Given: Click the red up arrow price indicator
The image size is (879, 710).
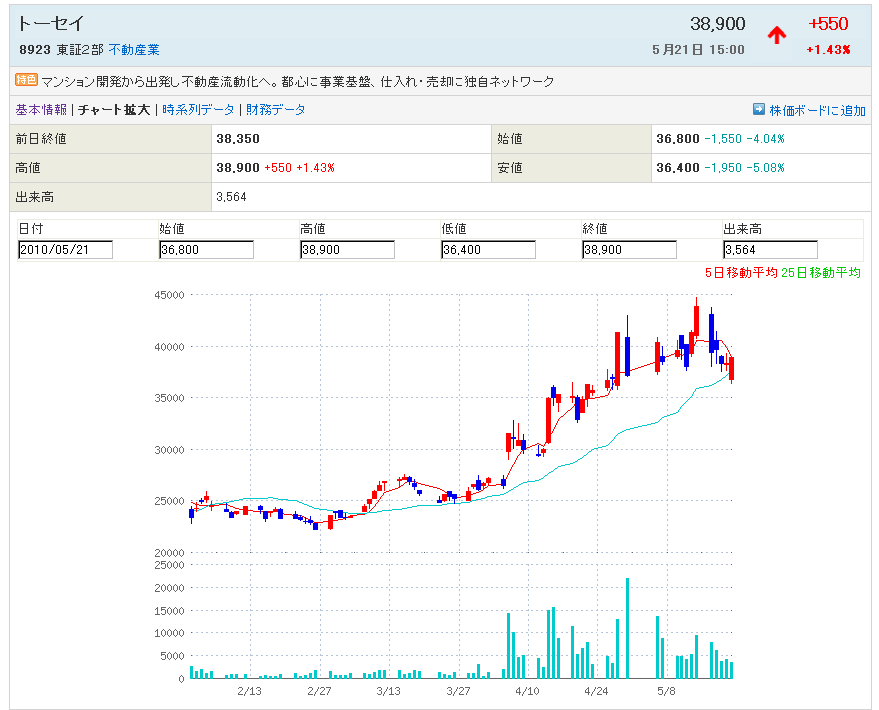Looking at the screenshot, I should pyautogui.click(x=777, y=36).
